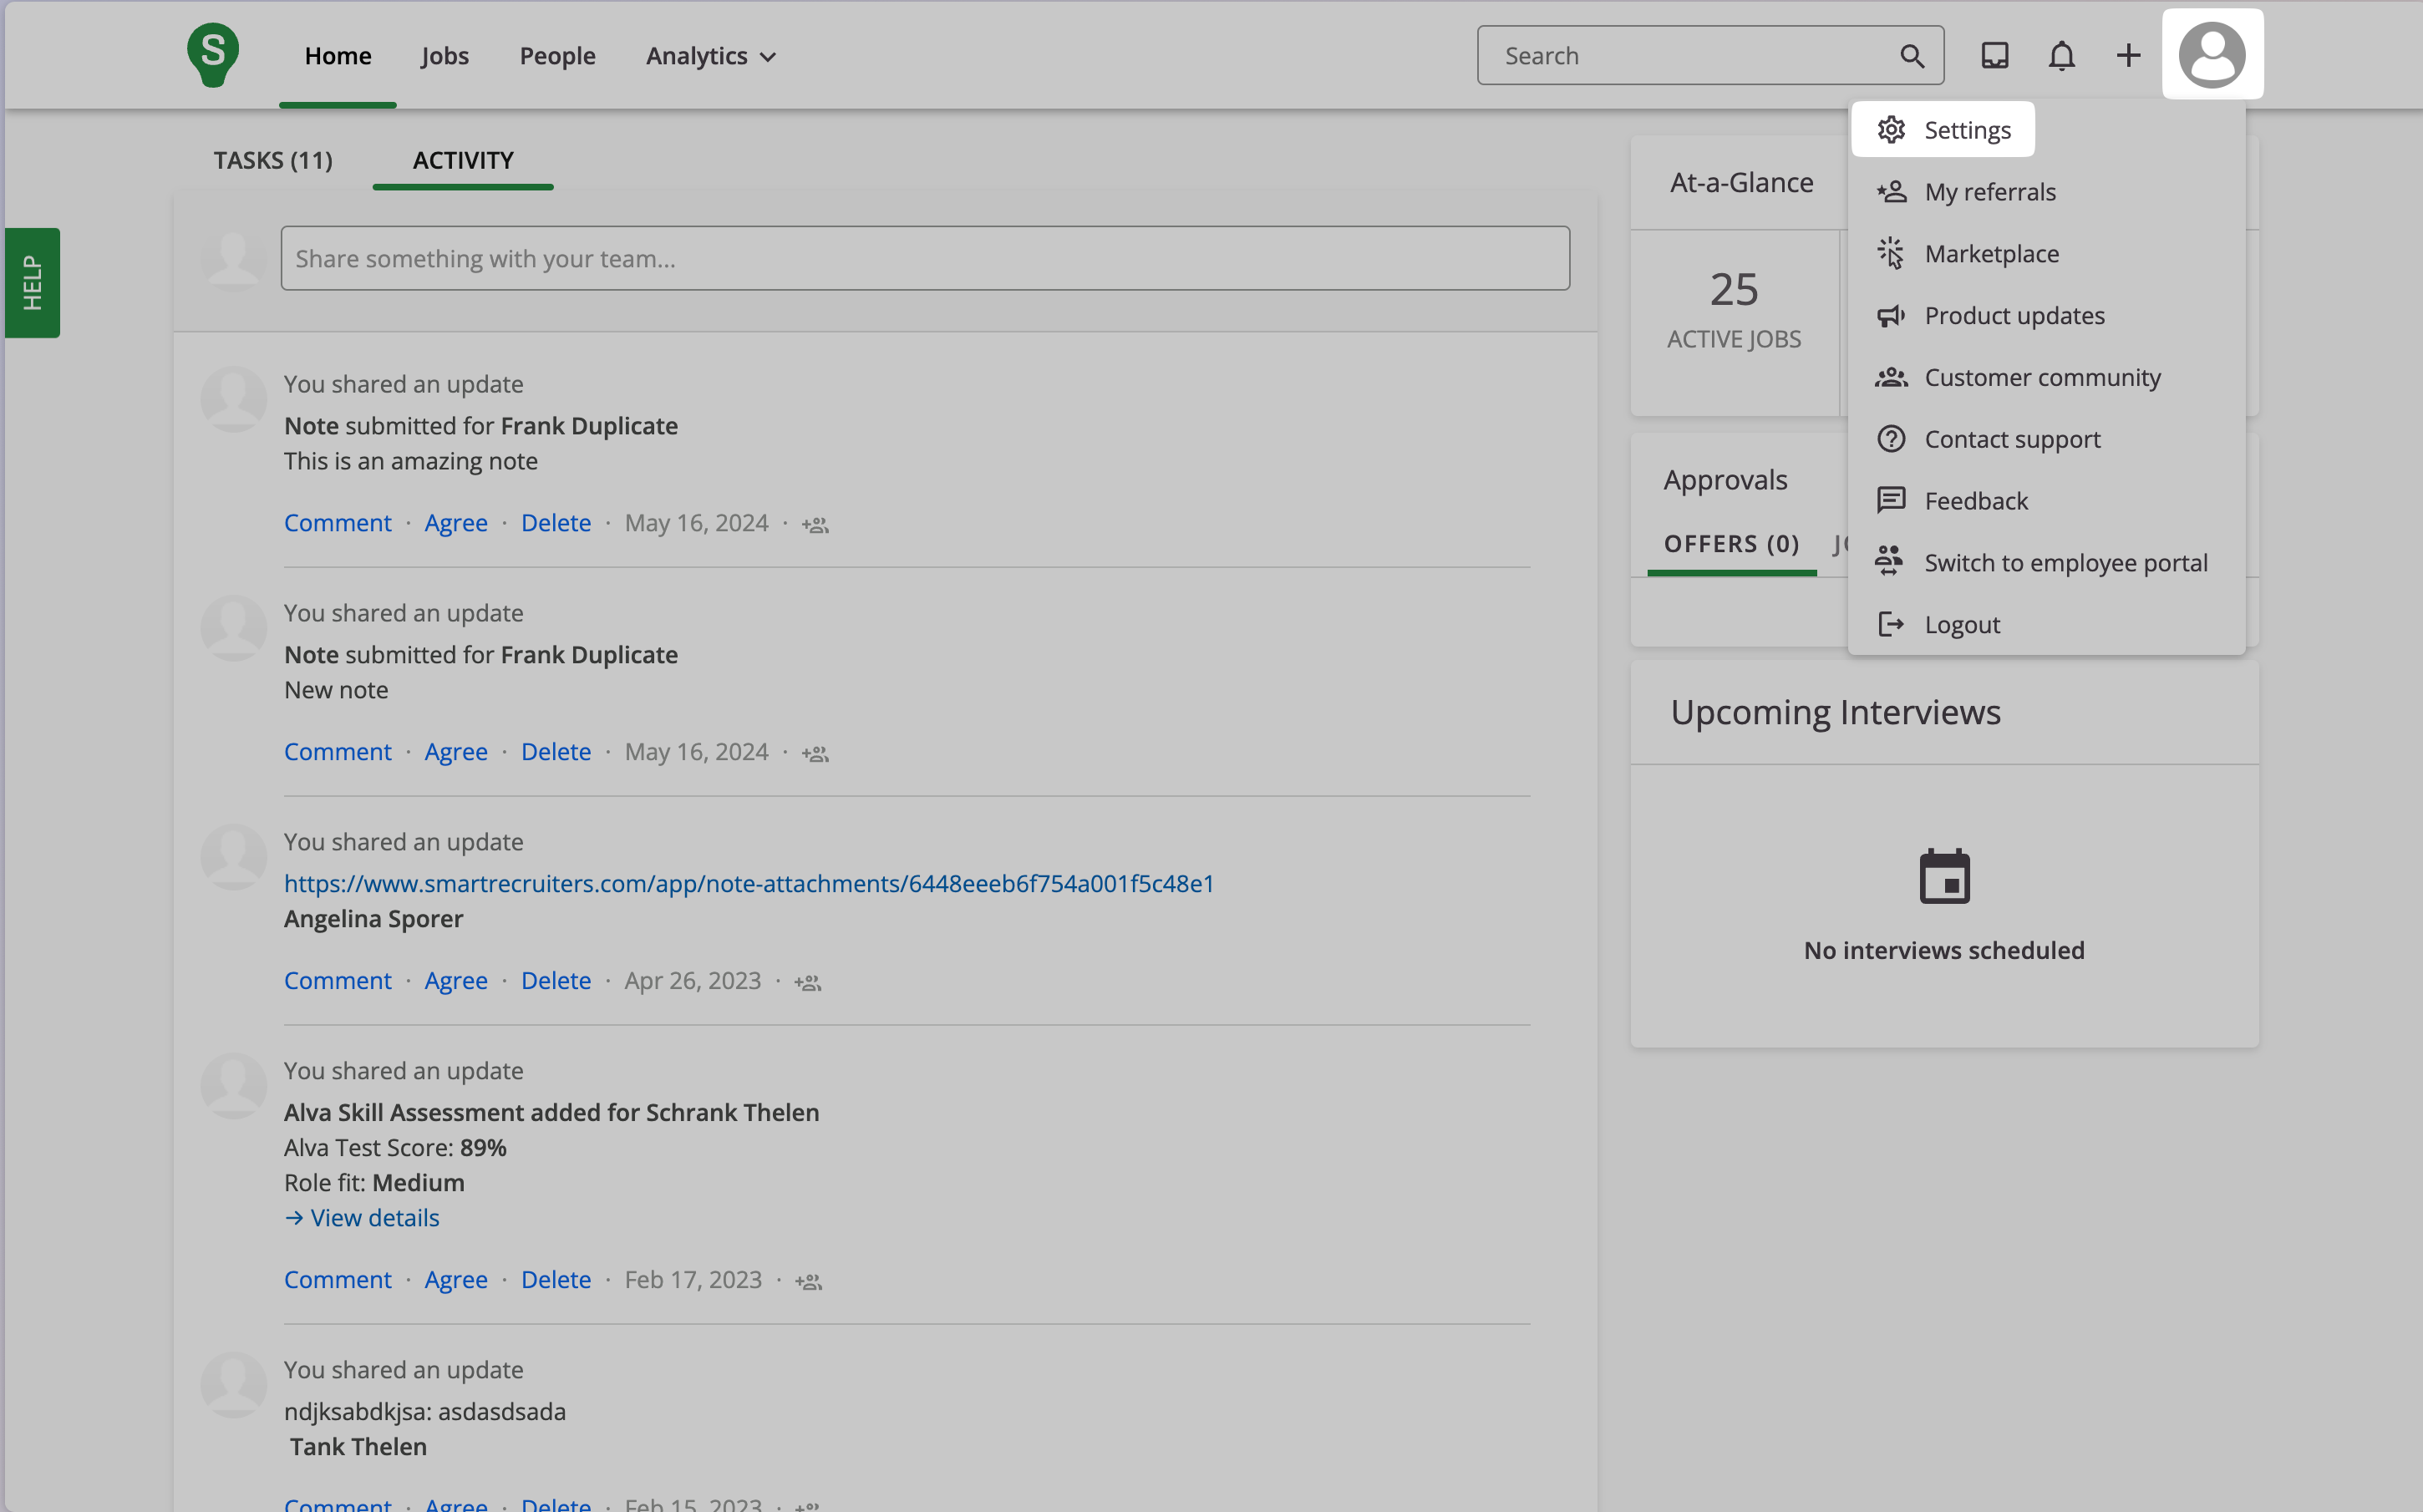Switch to the TASKS (11) tab

273,160
